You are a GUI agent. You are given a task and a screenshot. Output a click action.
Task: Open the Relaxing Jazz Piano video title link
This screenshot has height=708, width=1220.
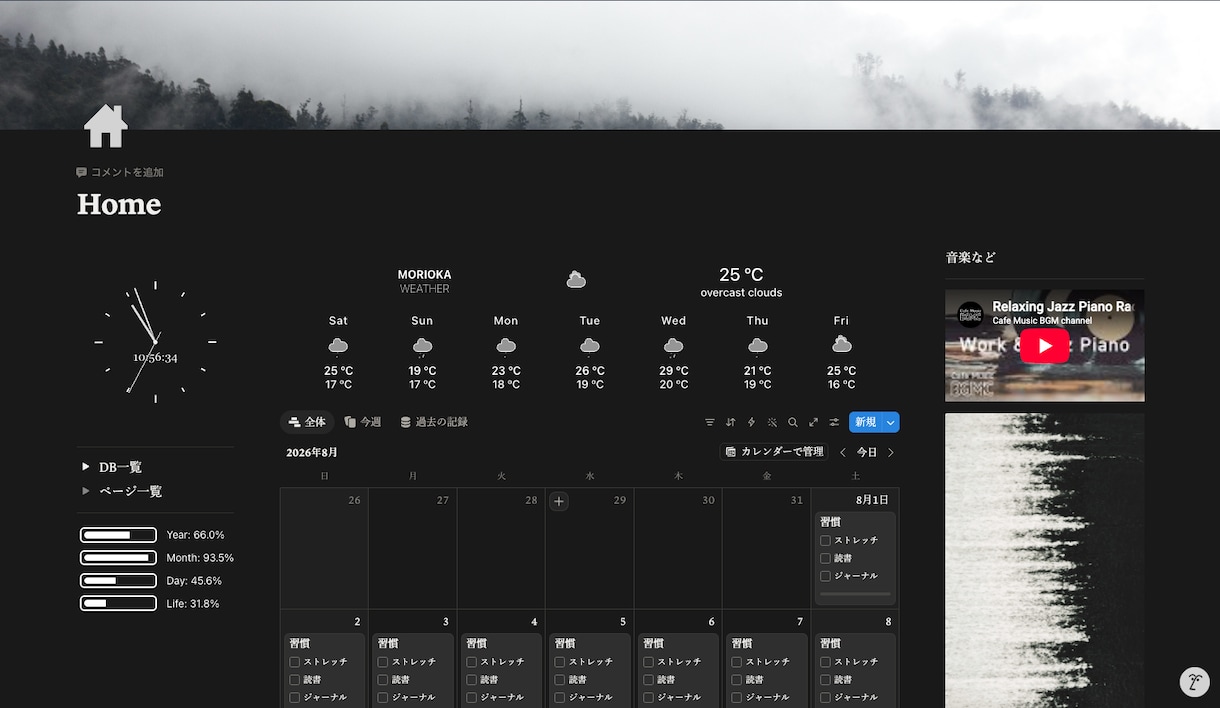click(1062, 306)
